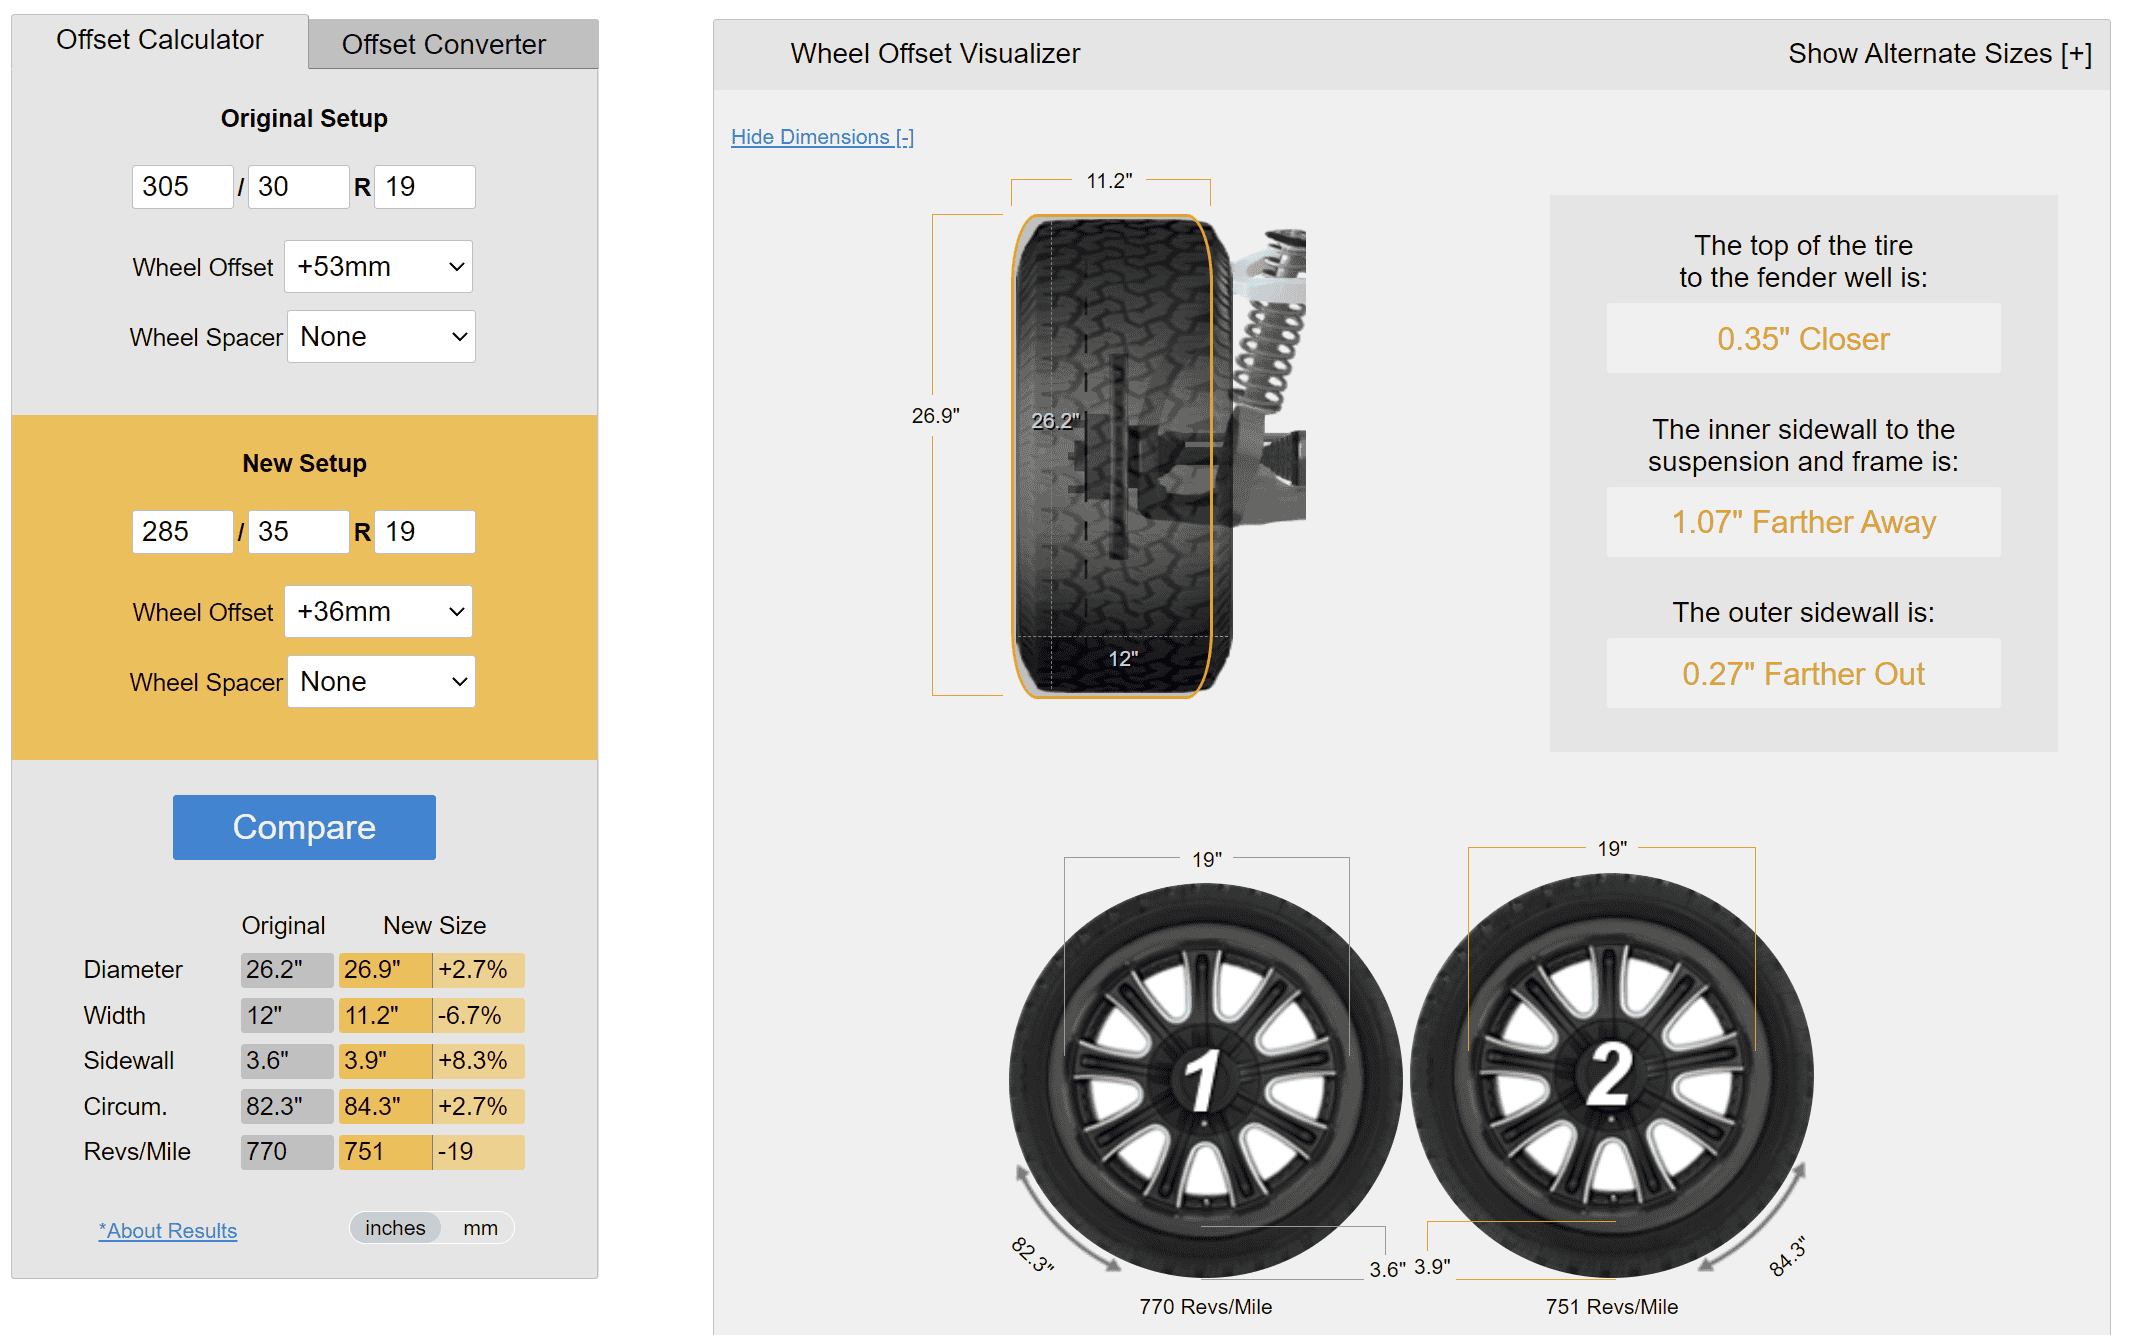Image resolution: width=2135 pixels, height=1335 pixels.
Task: Click the 770 Revs/Mile caption
Action: [x=1205, y=1307]
